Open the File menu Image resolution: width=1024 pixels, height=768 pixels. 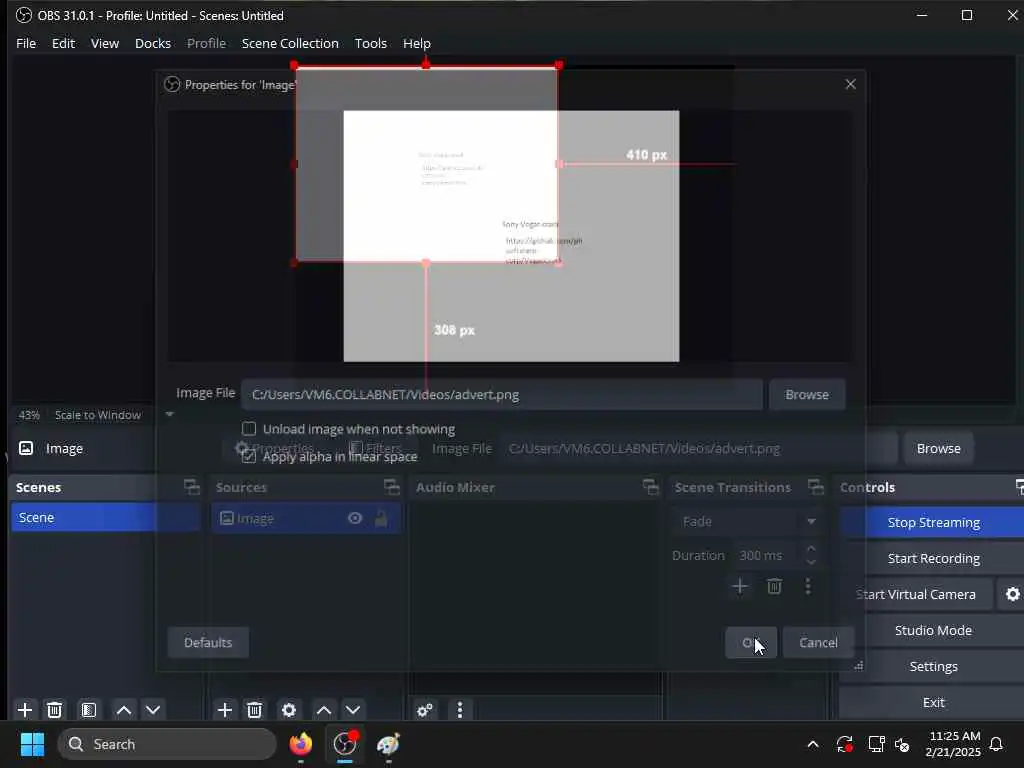click(x=26, y=43)
